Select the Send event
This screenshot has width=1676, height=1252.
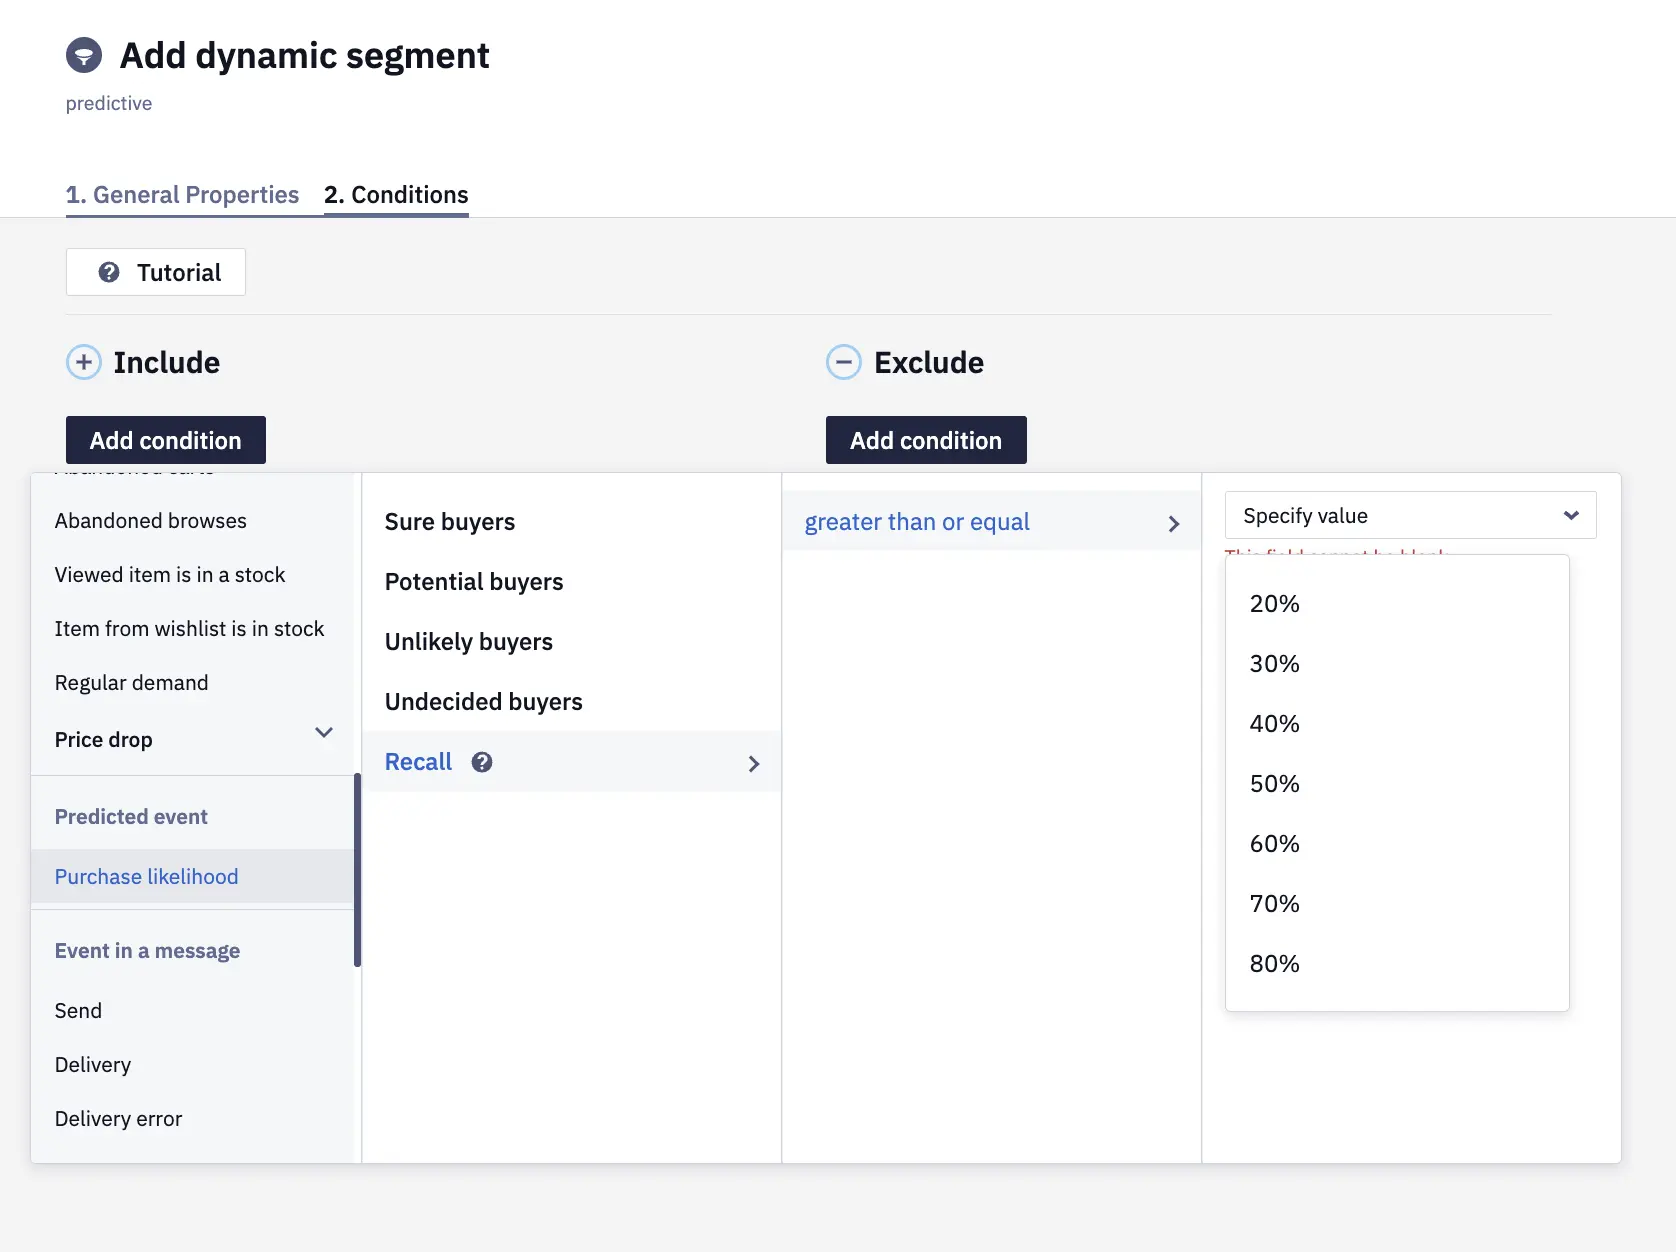click(78, 1011)
